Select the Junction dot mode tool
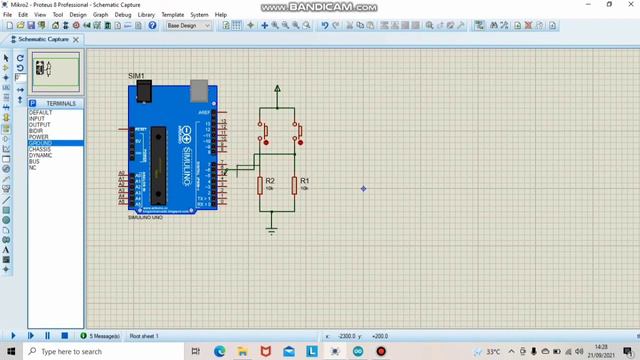Viewport: 640px width, 360px height. [6, 78]
